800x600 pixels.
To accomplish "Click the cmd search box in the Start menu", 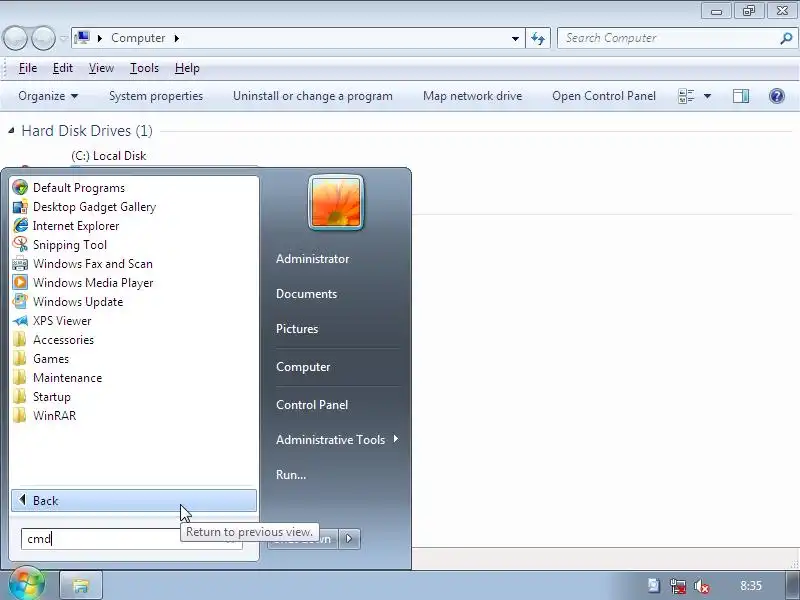I will click(132, 539).
